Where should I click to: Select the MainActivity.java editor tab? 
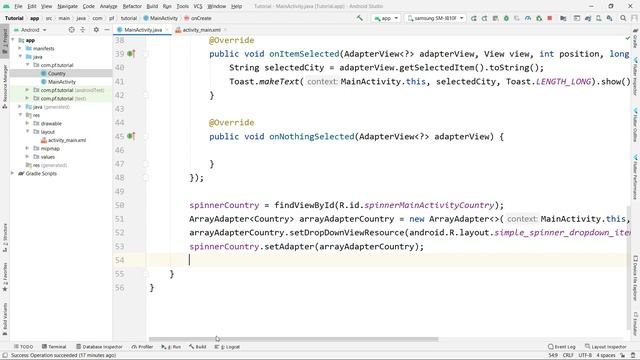(x=143, y=30)
